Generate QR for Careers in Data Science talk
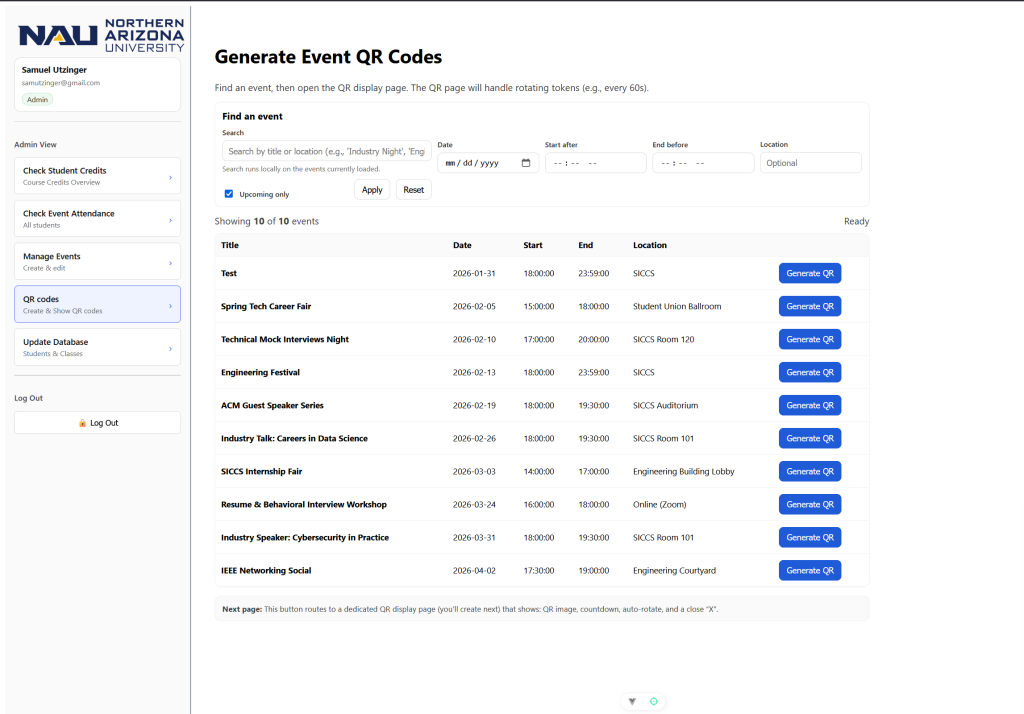Viewport: 1024px width, 714px height. pyautogui.click(x=810, y=438)
